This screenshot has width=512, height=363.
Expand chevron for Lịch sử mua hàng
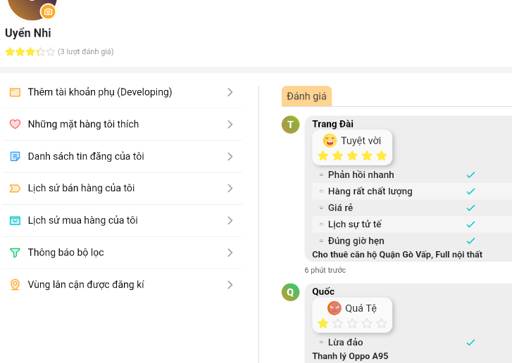tap(230, 220)
